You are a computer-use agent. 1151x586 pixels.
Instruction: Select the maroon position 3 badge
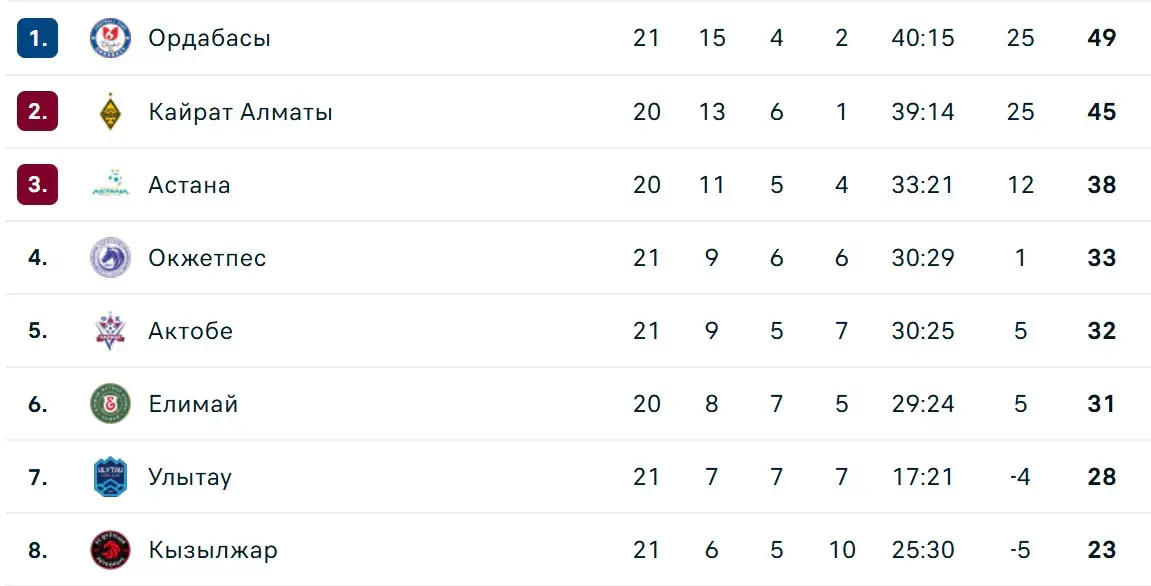37,184
